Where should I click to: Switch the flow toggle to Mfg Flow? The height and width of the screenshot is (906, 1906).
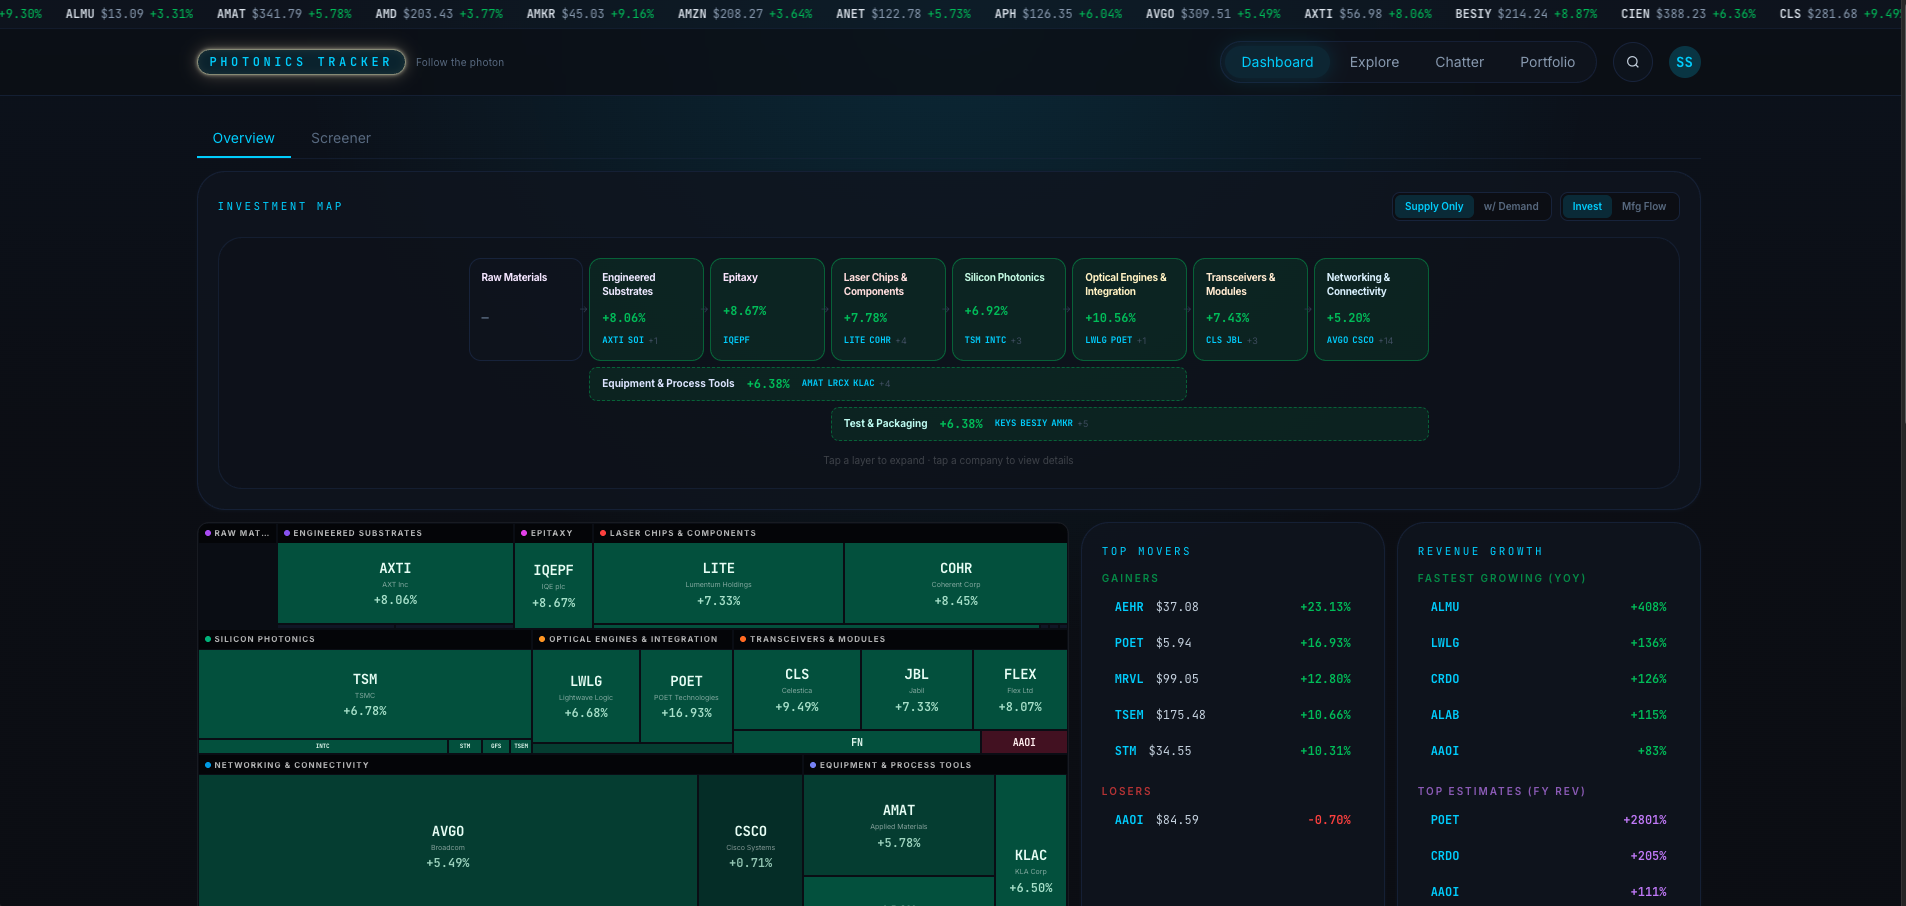1645,206
